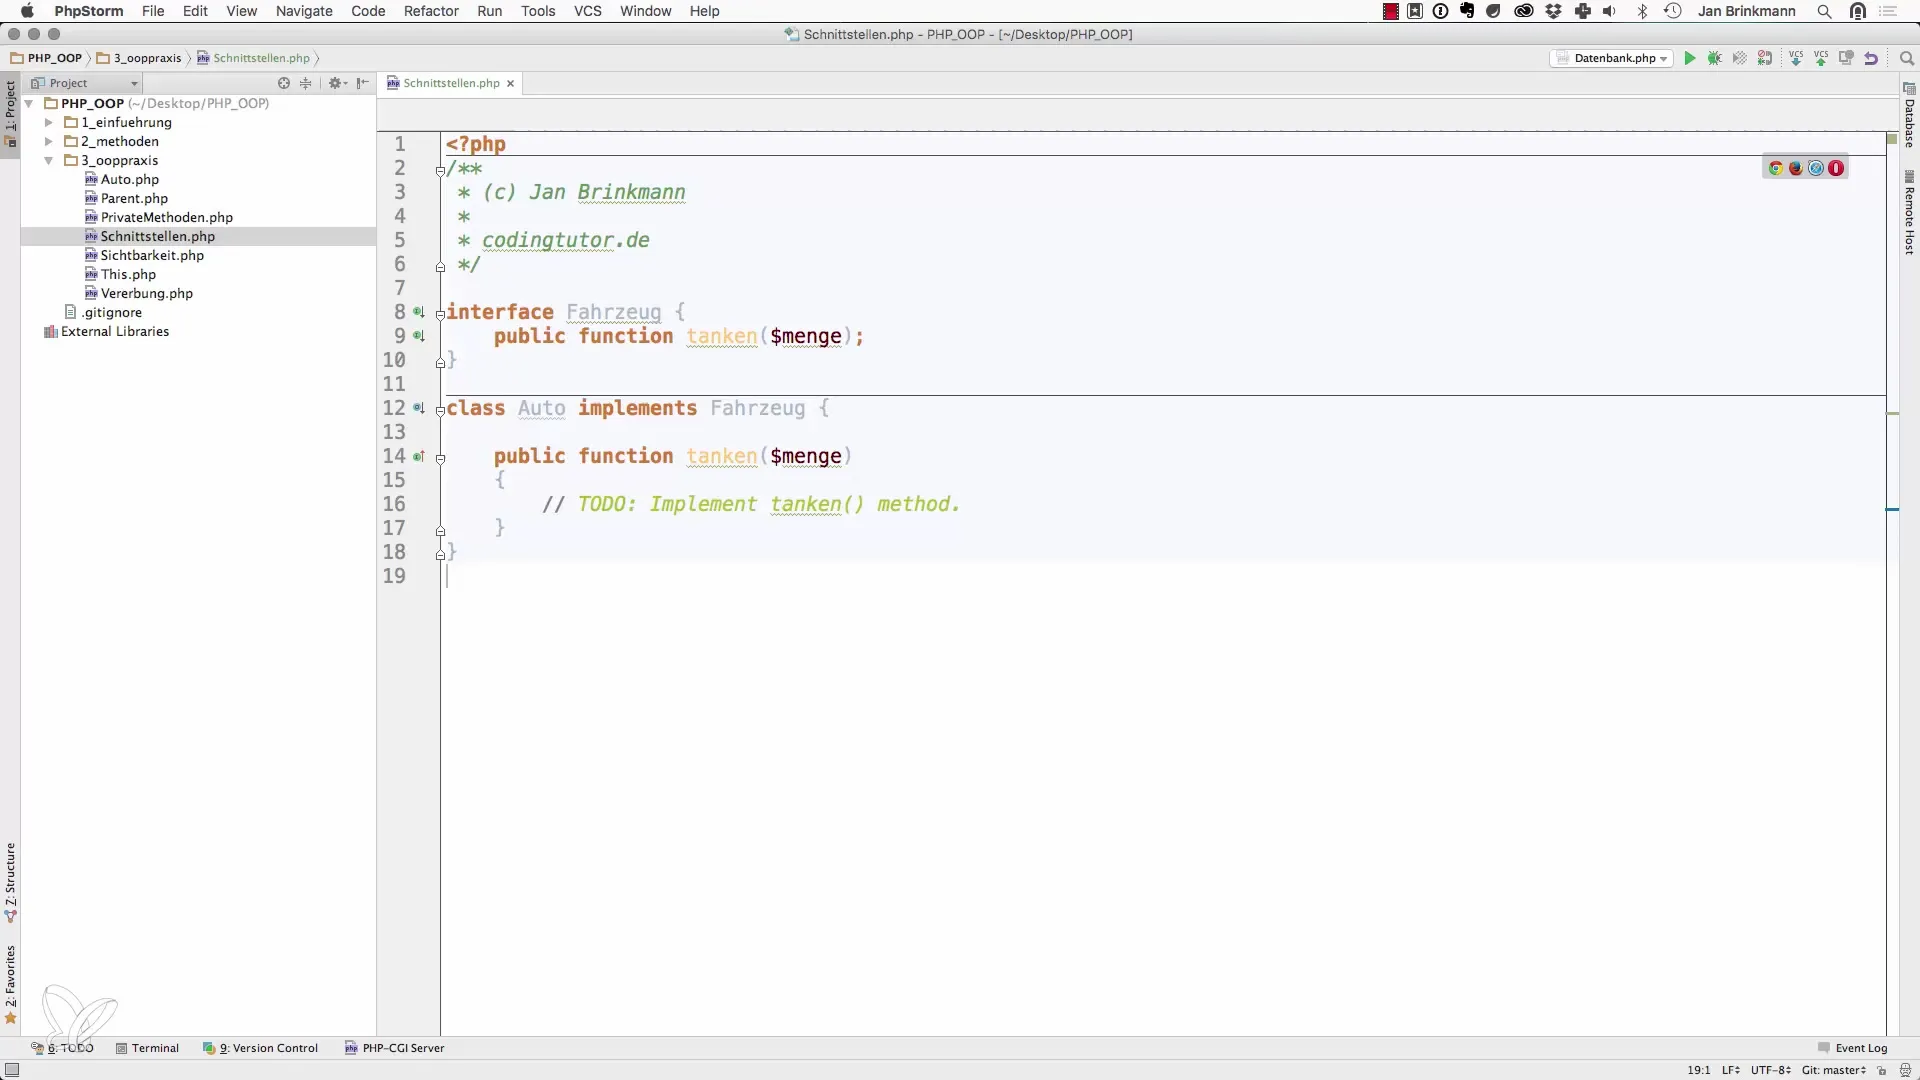The width and height of the screenshot is (1920, 1080).
Task: Open the Navigate menu
Action: [x=304, y=11]
